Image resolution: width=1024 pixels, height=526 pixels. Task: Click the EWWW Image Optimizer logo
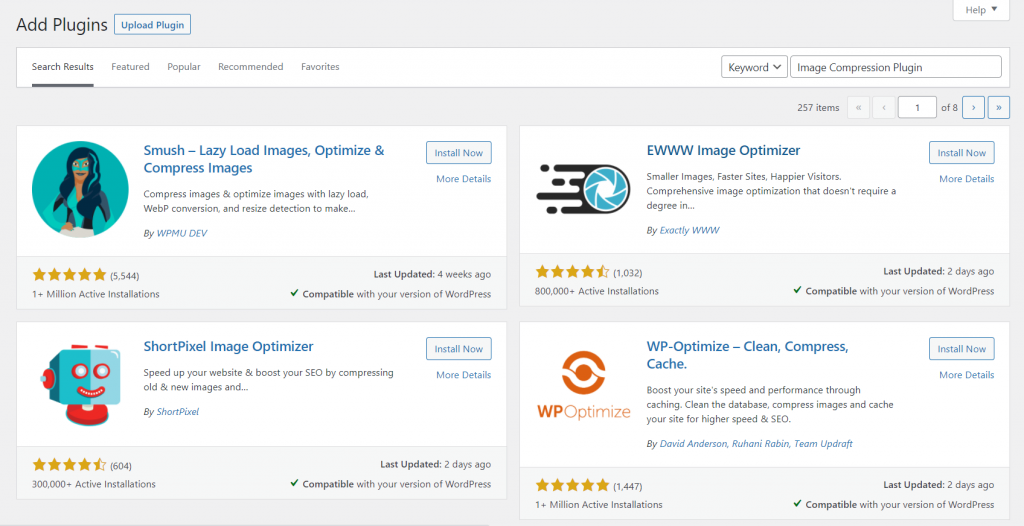point(583,189)
